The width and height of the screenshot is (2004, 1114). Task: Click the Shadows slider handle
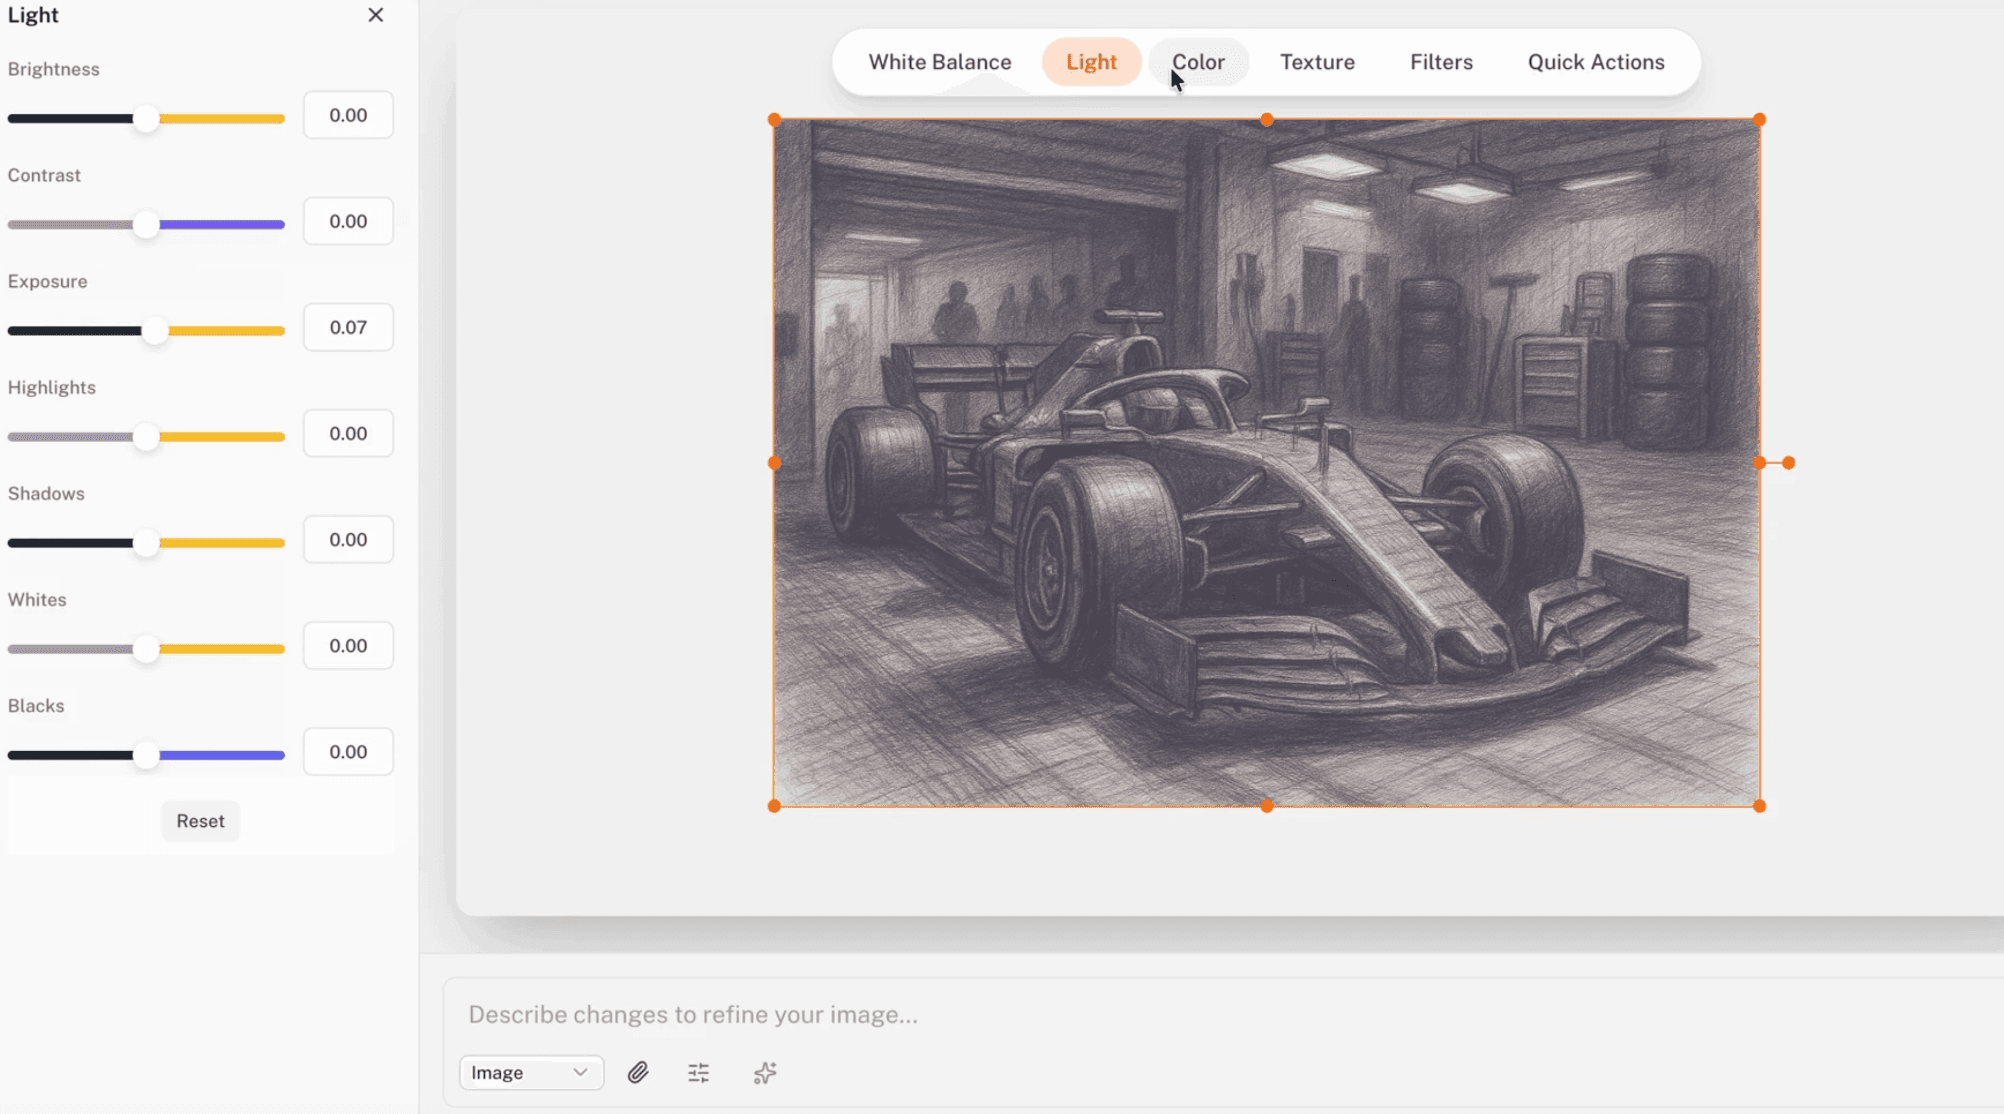tap(146, 542)
